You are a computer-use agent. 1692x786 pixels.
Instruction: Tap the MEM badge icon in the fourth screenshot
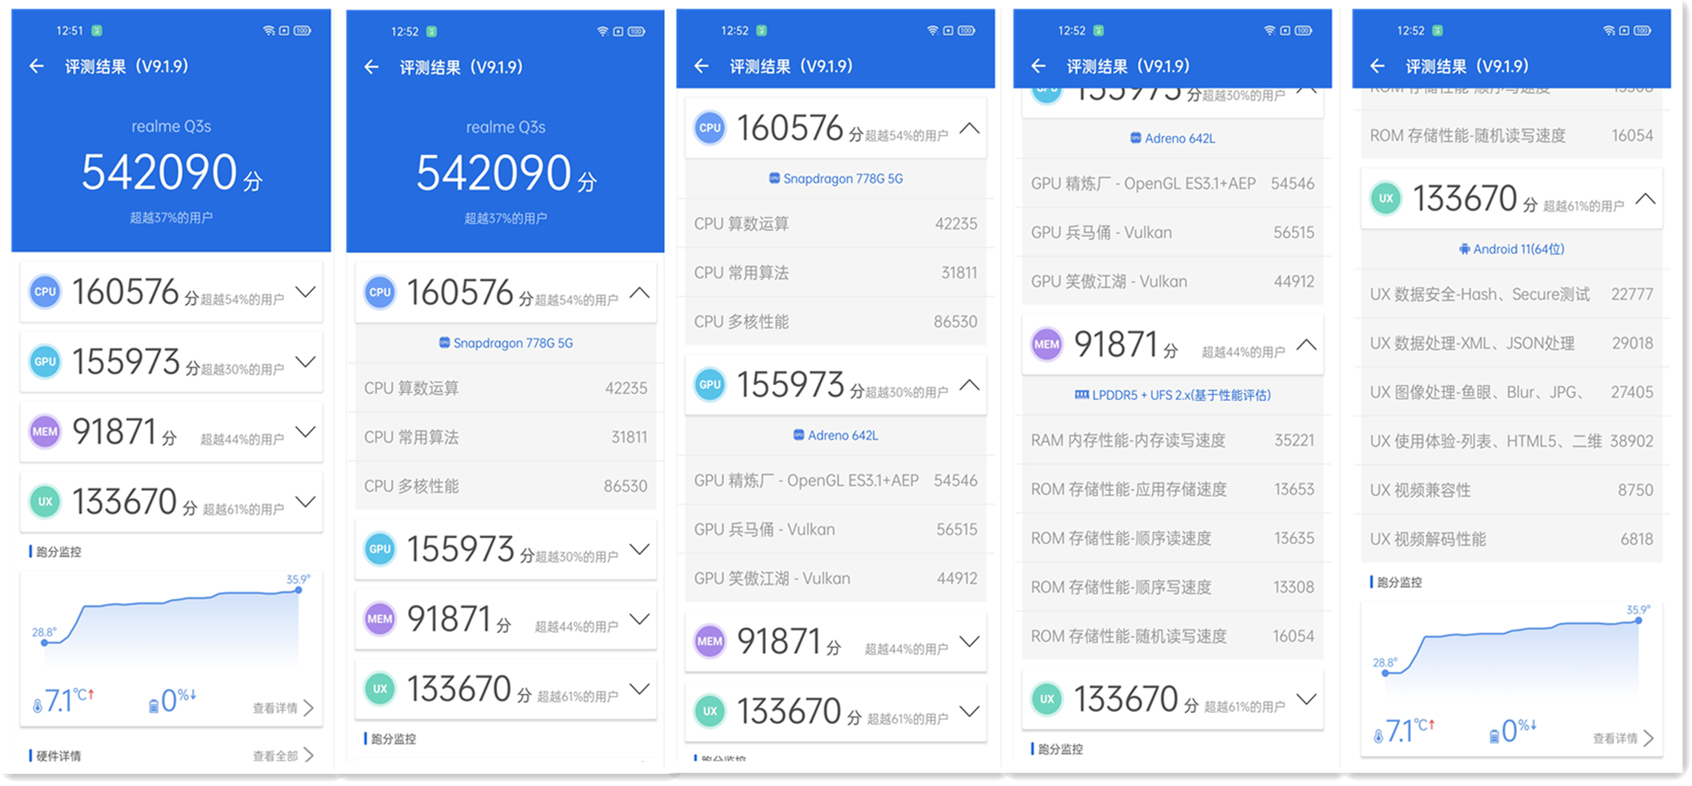tap(1047, 345)
